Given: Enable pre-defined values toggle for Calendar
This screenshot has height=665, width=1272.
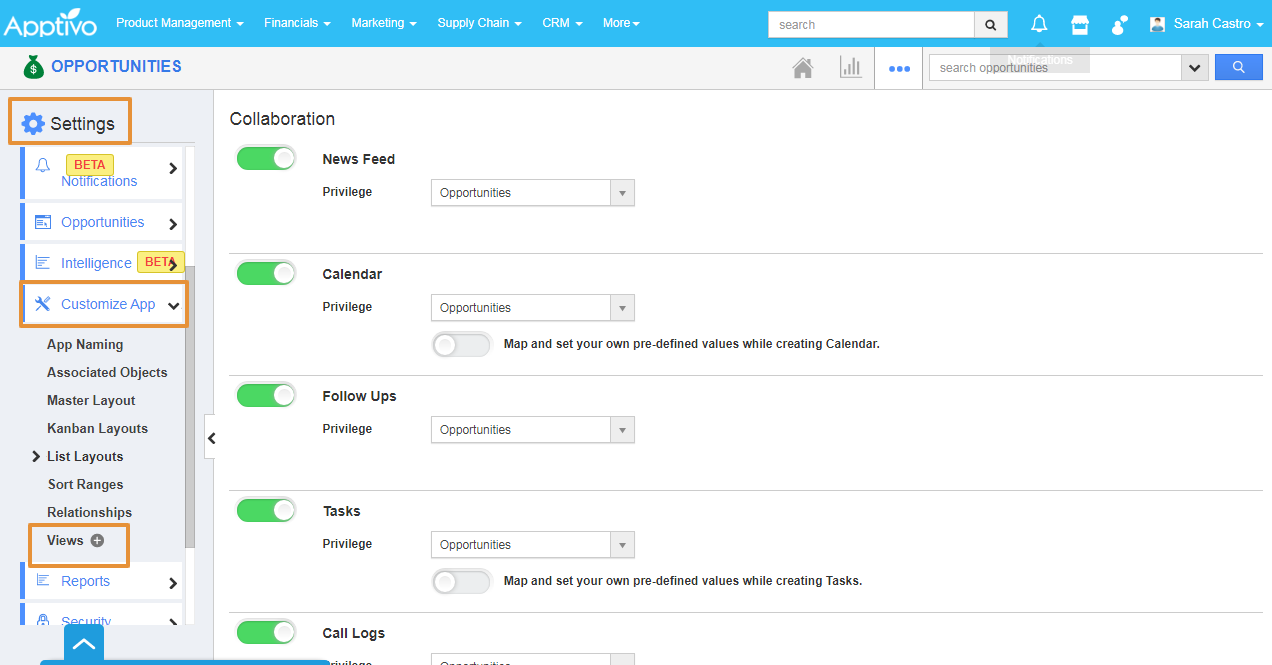Looking at the screenshot, I should coord(461,344).
